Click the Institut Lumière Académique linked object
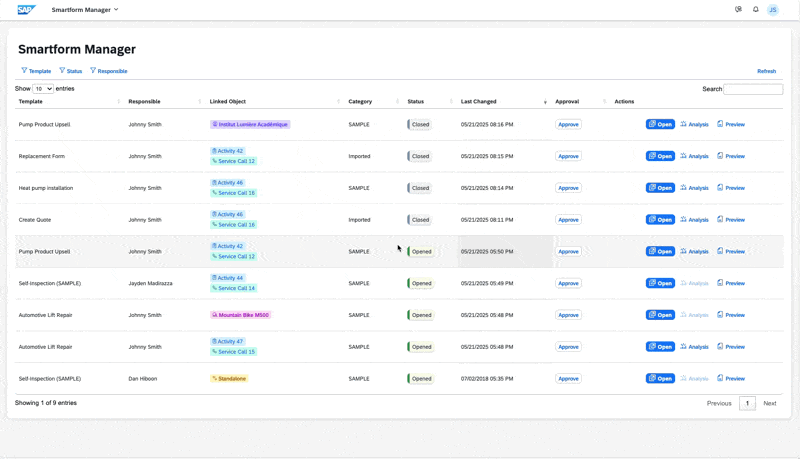Image resolution: width=800 pixels, height=459 pixels. (x=250, y=125)
